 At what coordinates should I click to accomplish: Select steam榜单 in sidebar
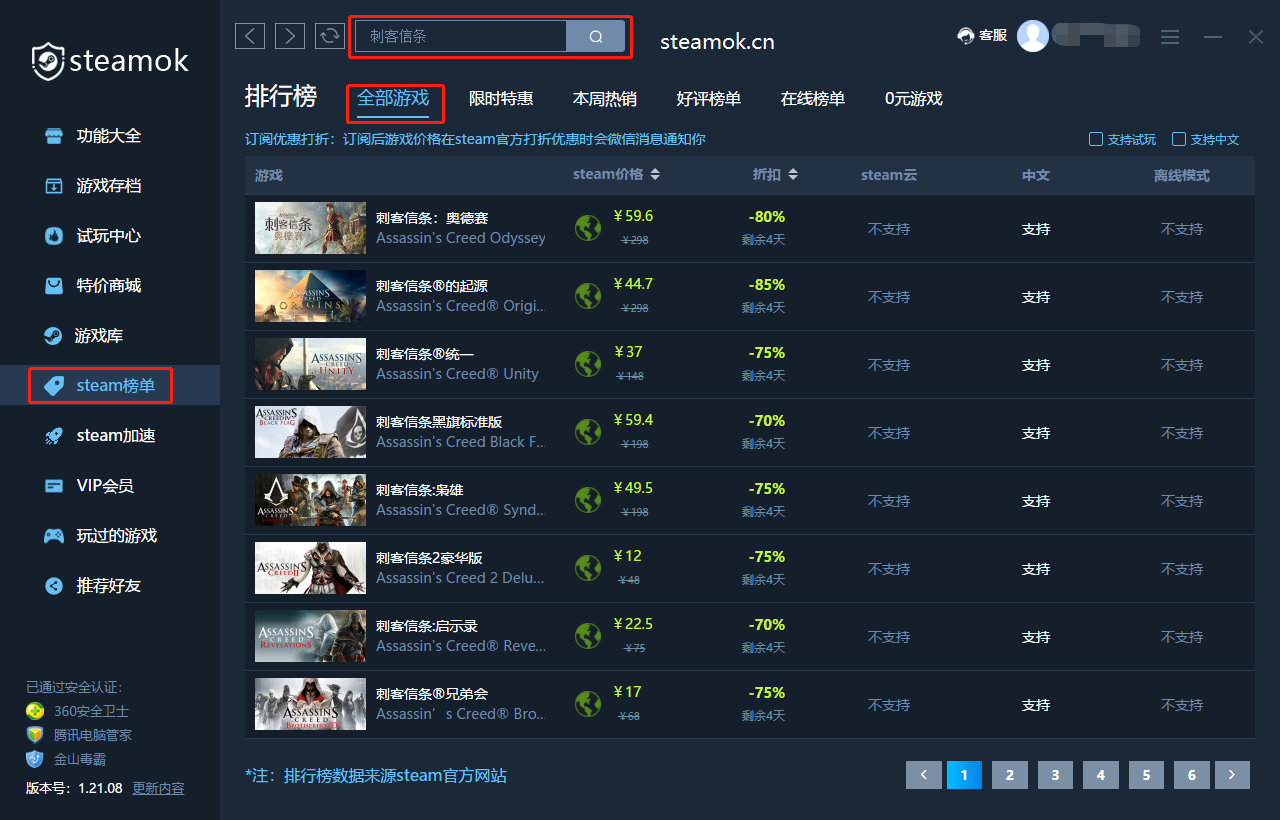[110, 386]
